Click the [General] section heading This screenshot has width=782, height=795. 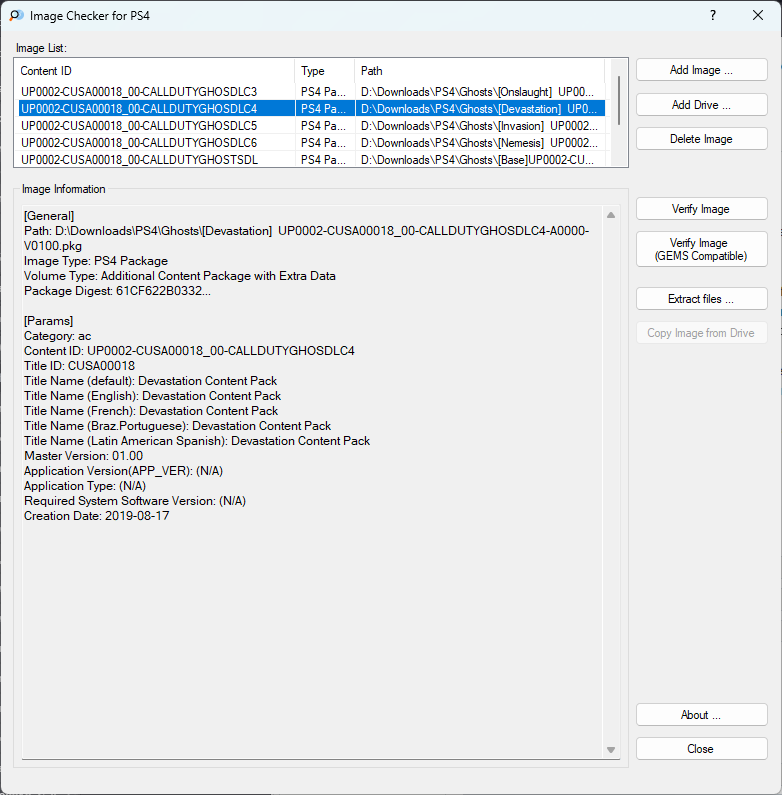[49, 216]
